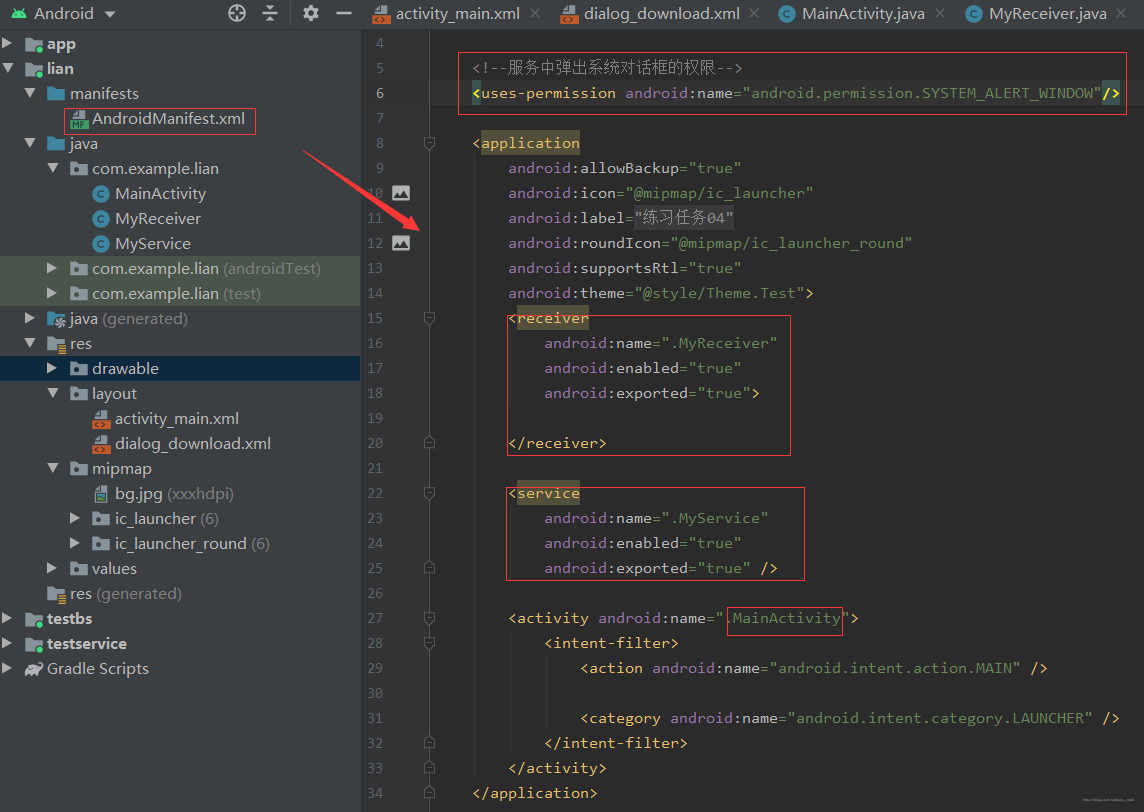Collapse the com.example.lian package
Viewport: 1144px width, 812px height.
tap(53, 168)
